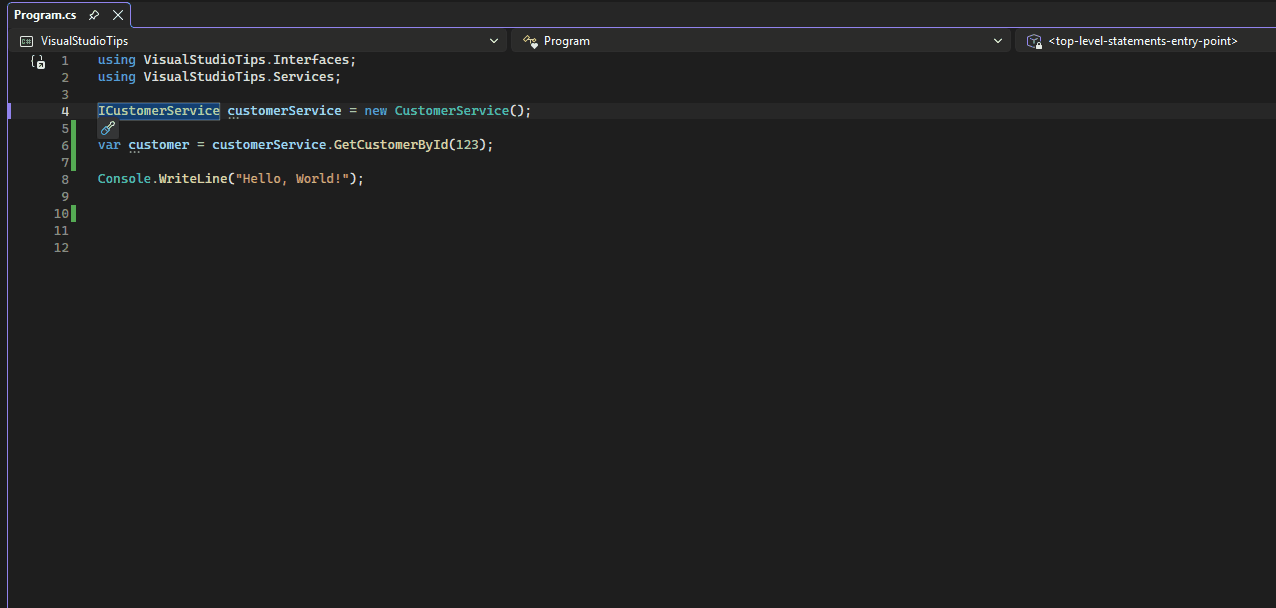Click line number 8 in the gutter
The width and height of the screenshot is (1276, 608).
coord(65,180)
